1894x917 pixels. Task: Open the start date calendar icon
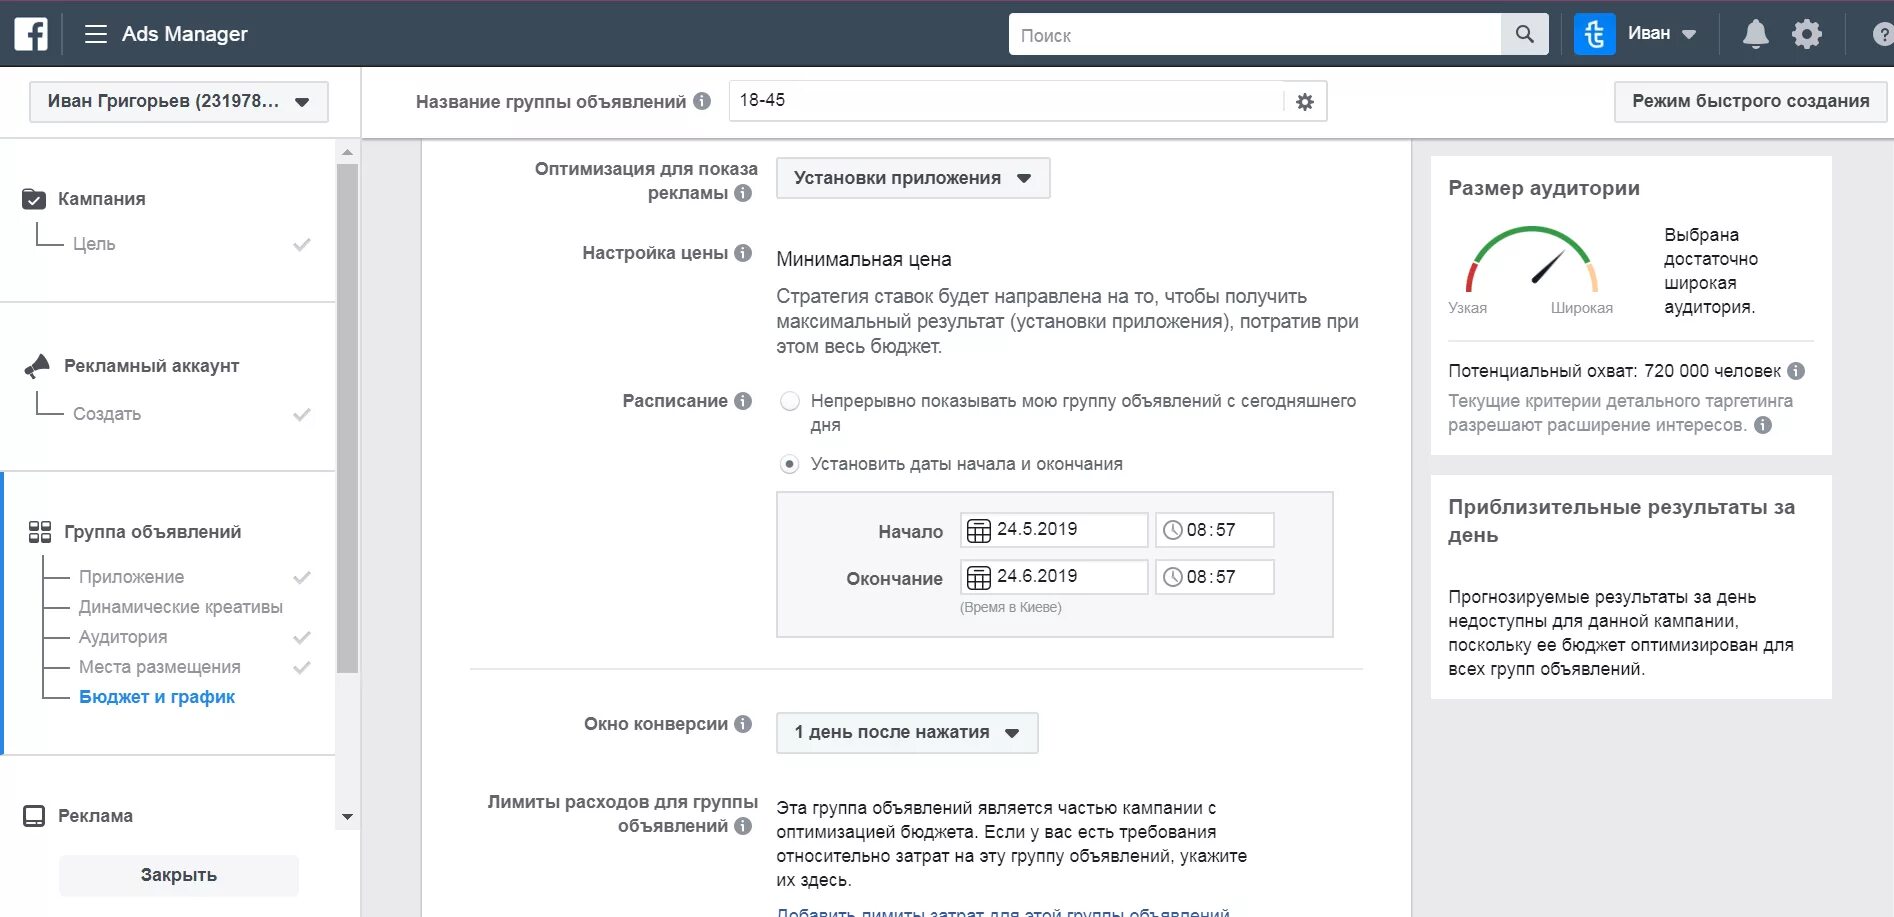pos(979,530)
